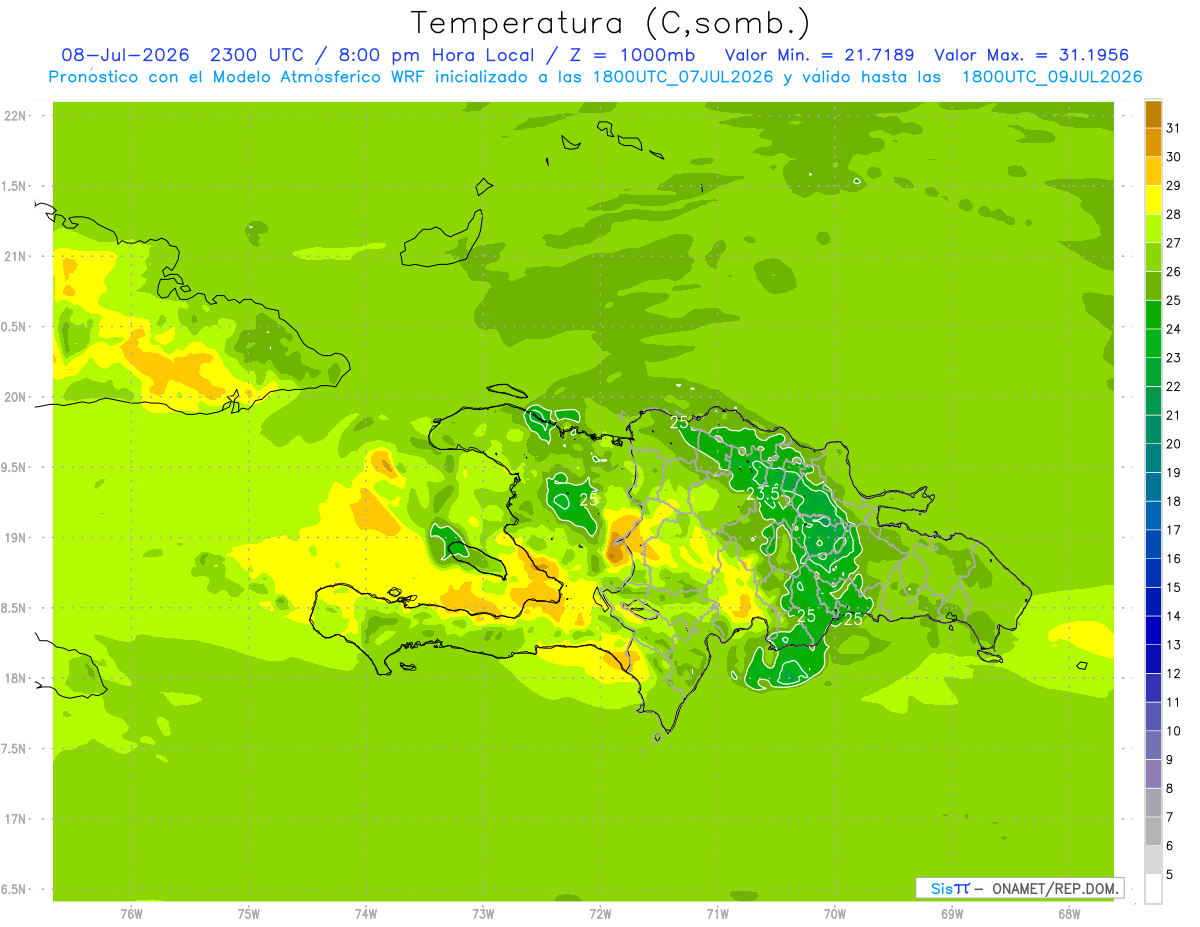This screenshot has width=1200, height=927.
Task: Click the title "Temperatura (C,somb.)"
Action: 611,23
